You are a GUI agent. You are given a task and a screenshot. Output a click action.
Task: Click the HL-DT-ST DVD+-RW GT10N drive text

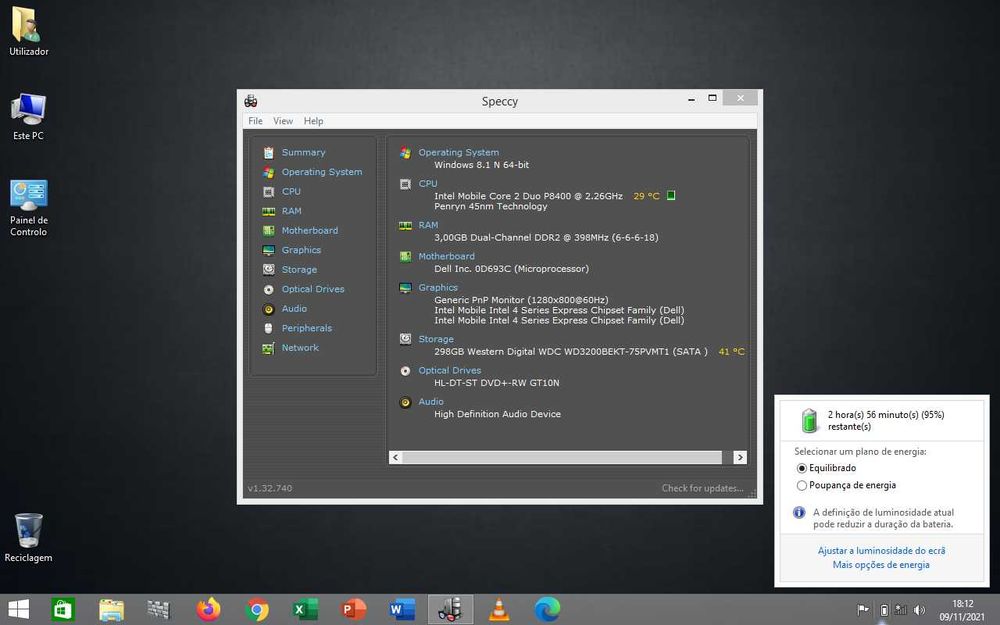point(497,383)
